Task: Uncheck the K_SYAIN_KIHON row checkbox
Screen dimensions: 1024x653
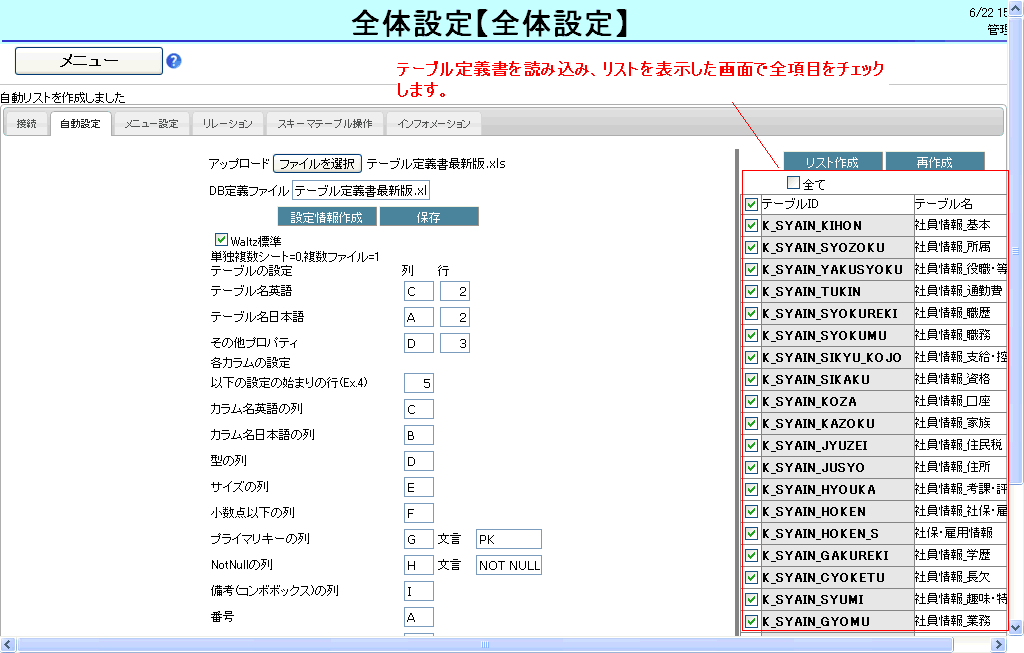Action: 751,225
